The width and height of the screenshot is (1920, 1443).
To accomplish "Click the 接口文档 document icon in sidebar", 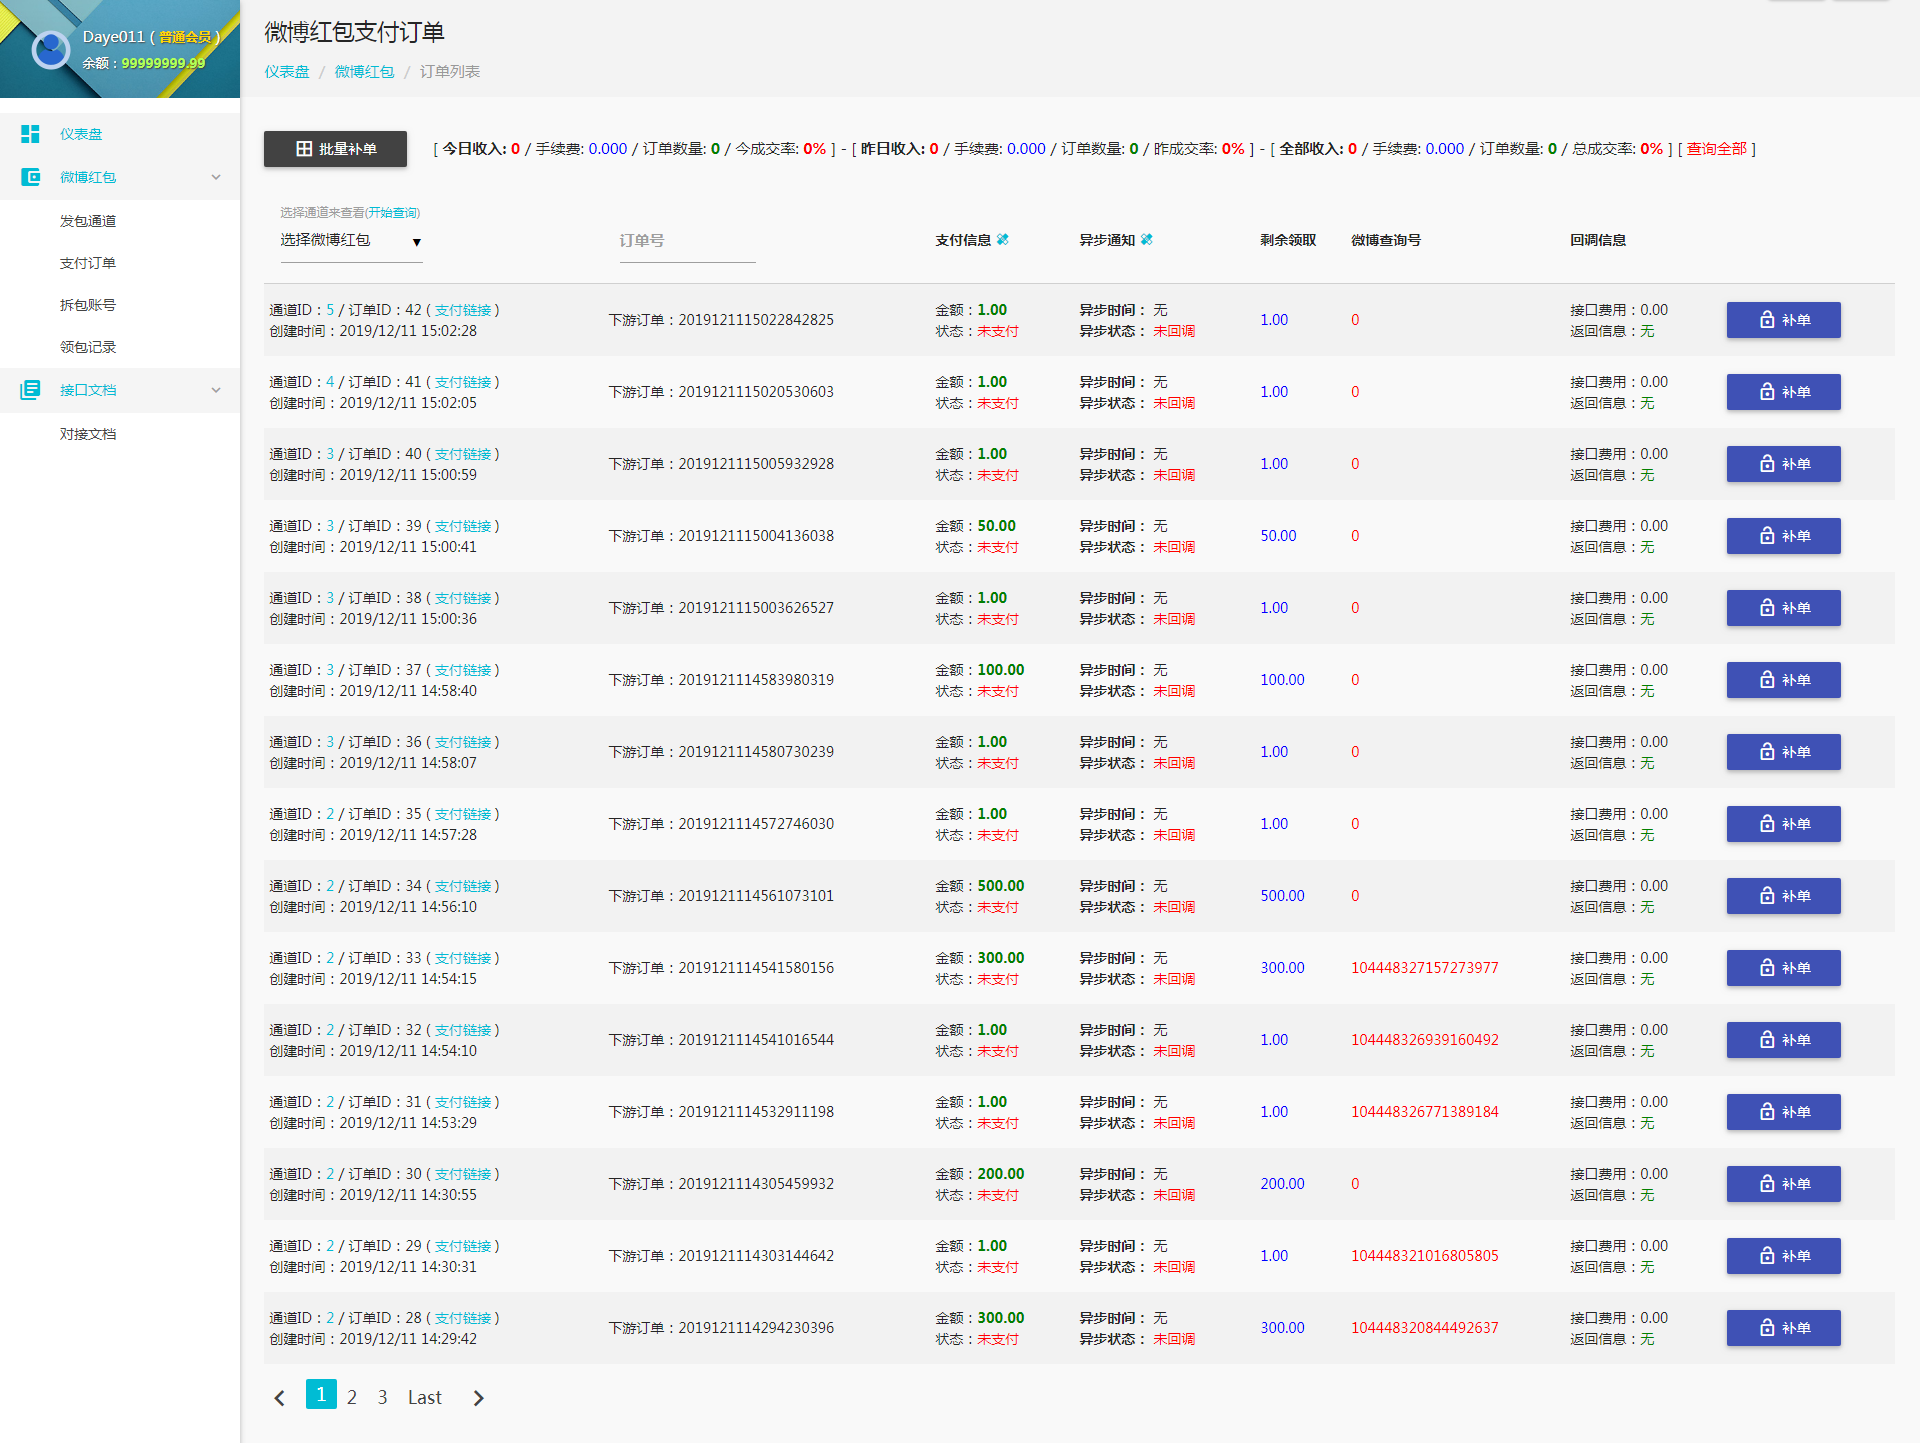I will coord(30,390).
